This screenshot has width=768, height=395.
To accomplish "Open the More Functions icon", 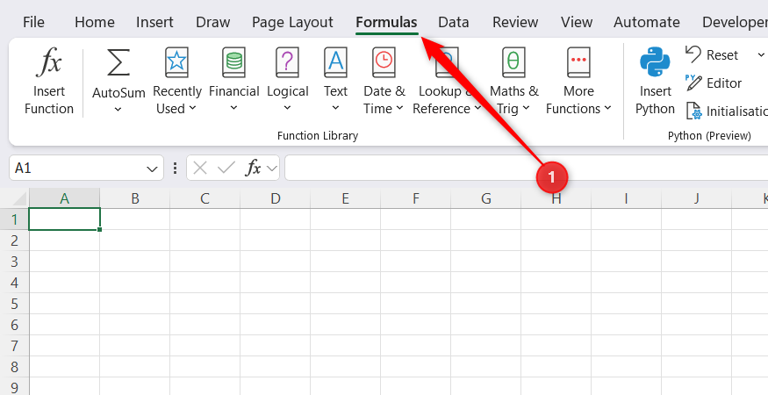I will pyautogui.click(x=578, y=62).
